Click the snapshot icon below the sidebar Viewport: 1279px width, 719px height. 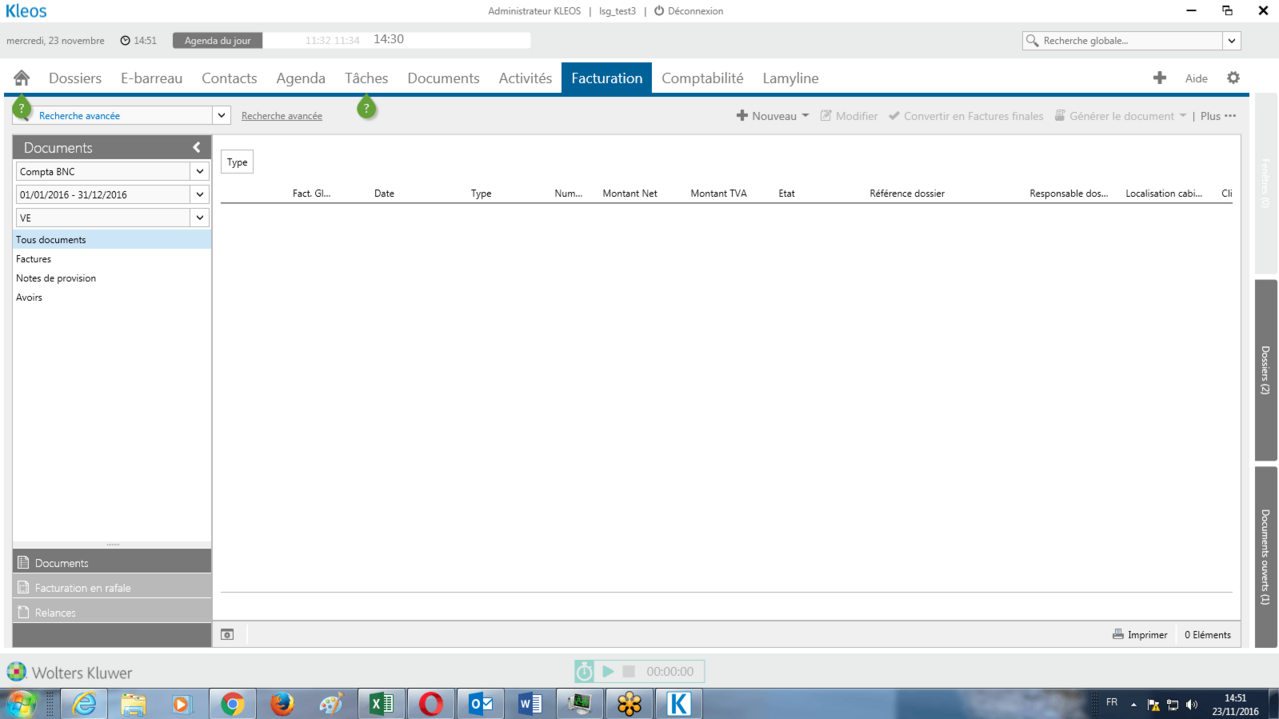[x=227, y=635]
